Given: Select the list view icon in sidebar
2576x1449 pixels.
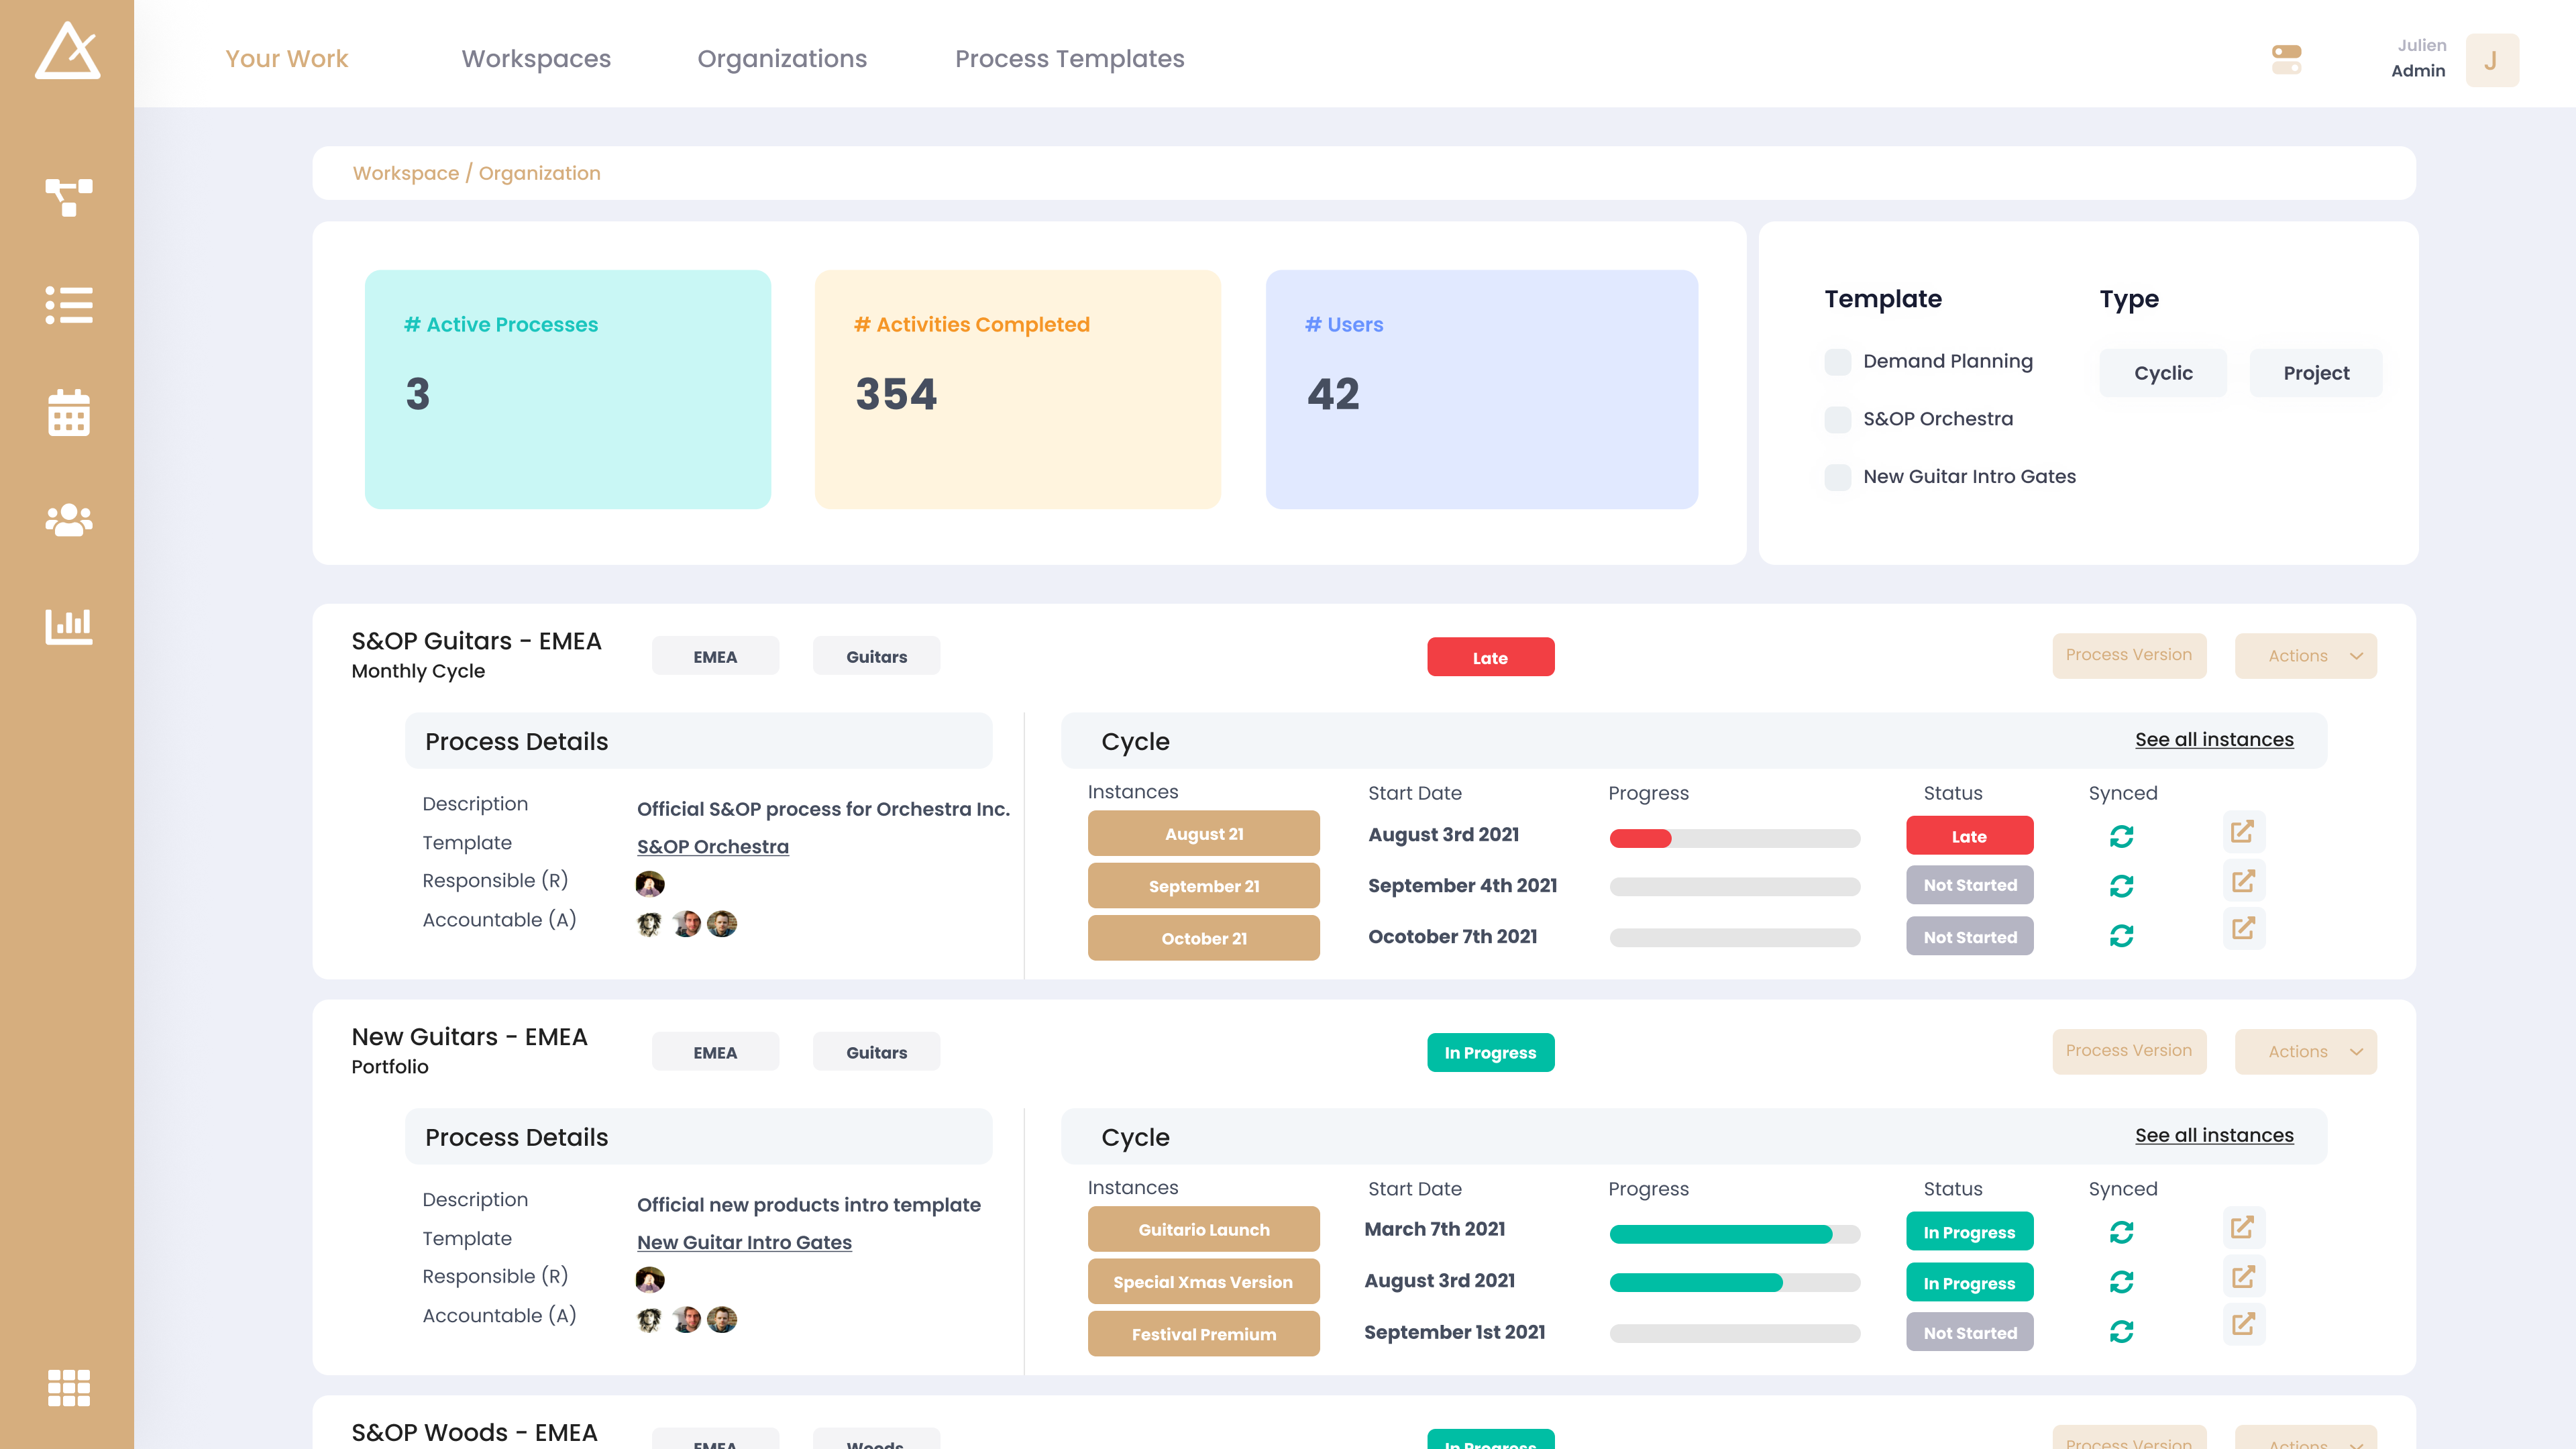Looking at the screenshot, I should pos(69,305).
